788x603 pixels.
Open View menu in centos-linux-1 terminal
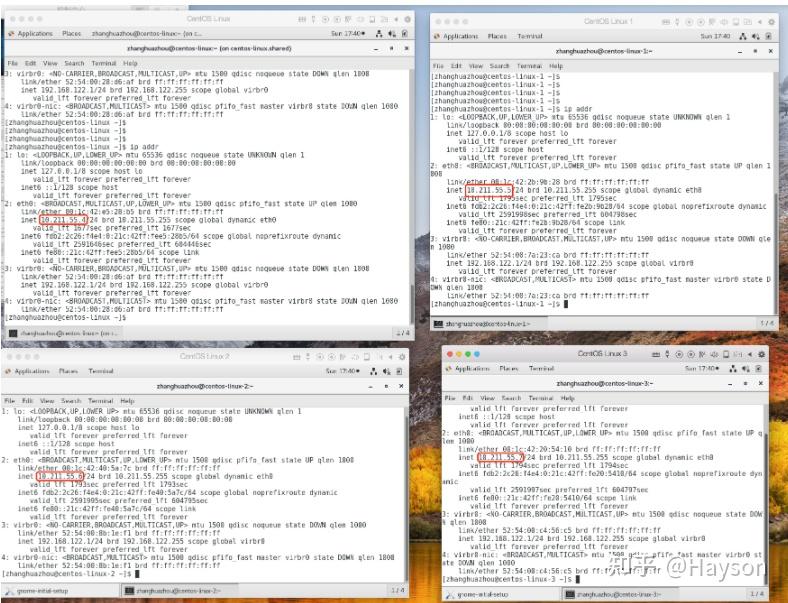(x=475, y=66)
